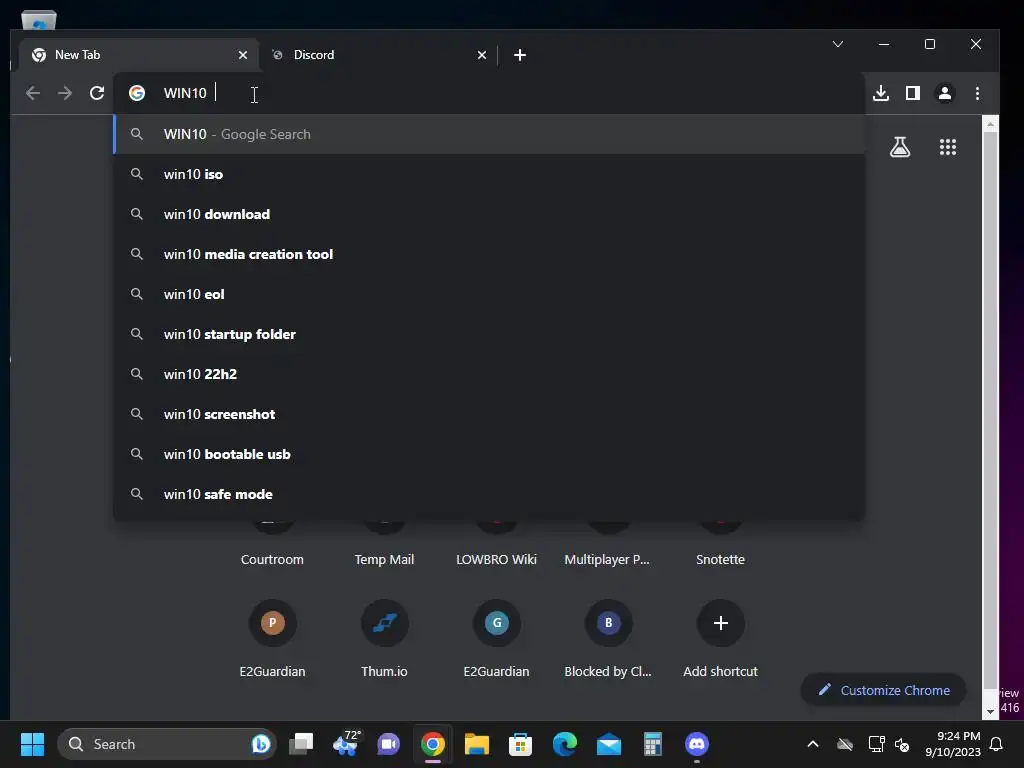Open the weather widget showing 72°

pyautogui.click(x=345, y=744)
